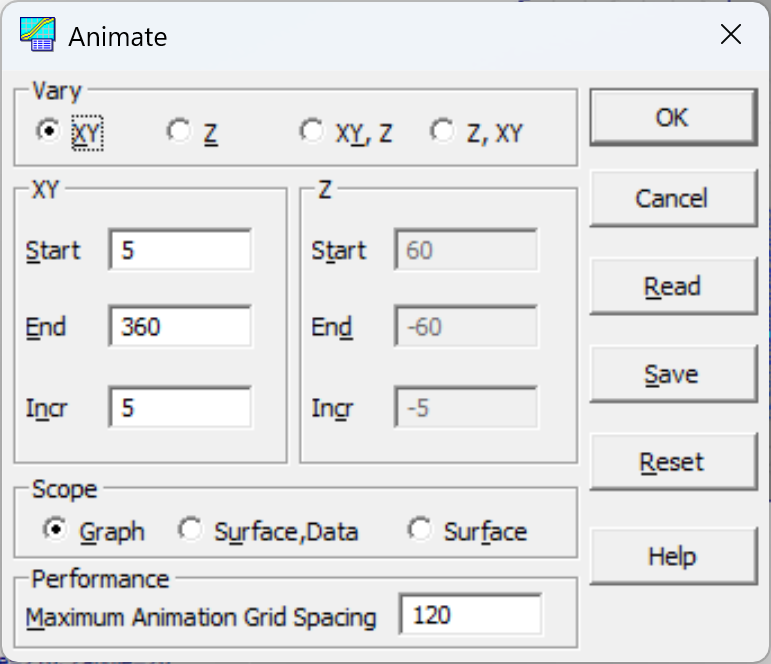The image size is (771, 664).
Task: Click the Vary group label
Action: point(57,91)
